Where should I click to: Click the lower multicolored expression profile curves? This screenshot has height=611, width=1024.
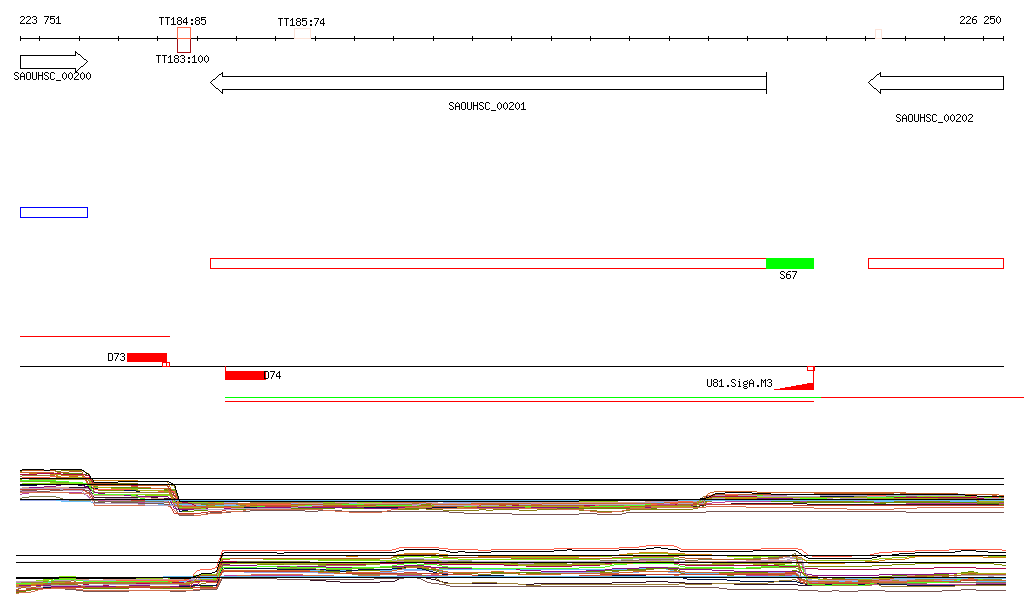pos(511,569)
